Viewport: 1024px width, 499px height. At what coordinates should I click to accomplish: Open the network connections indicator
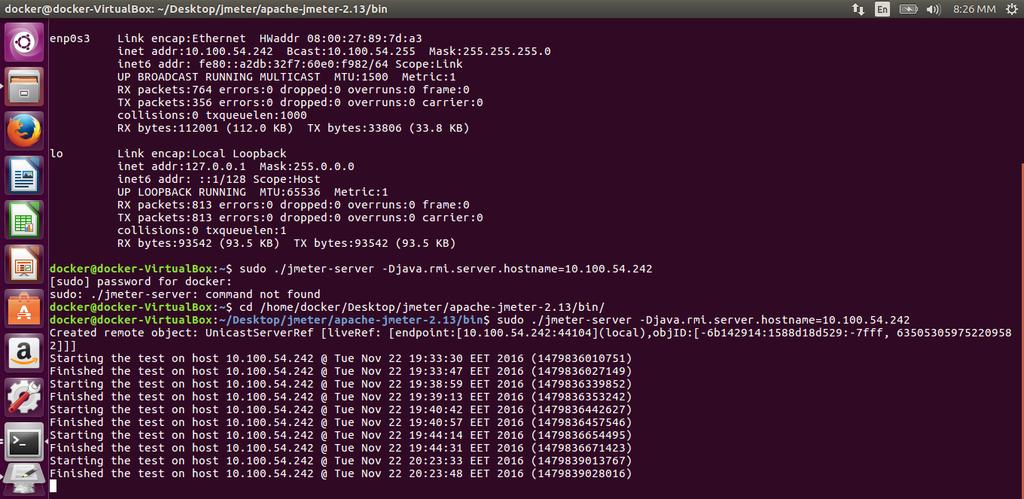[x=858, y=9]
